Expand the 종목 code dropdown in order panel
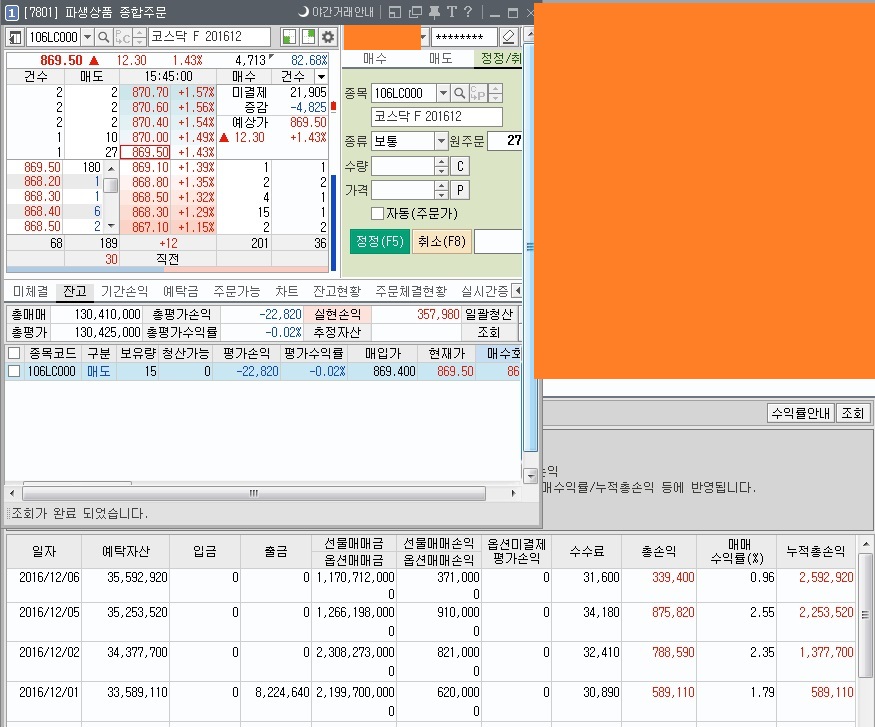The height and width of the screenshot is (727, 875). (x=442, y=93)
